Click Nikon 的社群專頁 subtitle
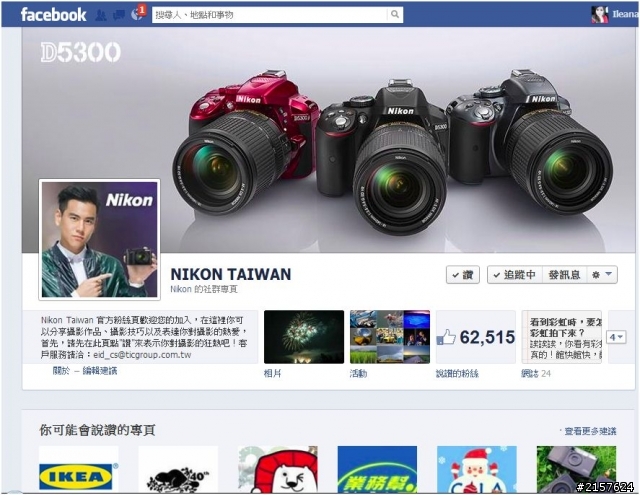This screenshot has width=640, height=495. click(x=204, y=289)
